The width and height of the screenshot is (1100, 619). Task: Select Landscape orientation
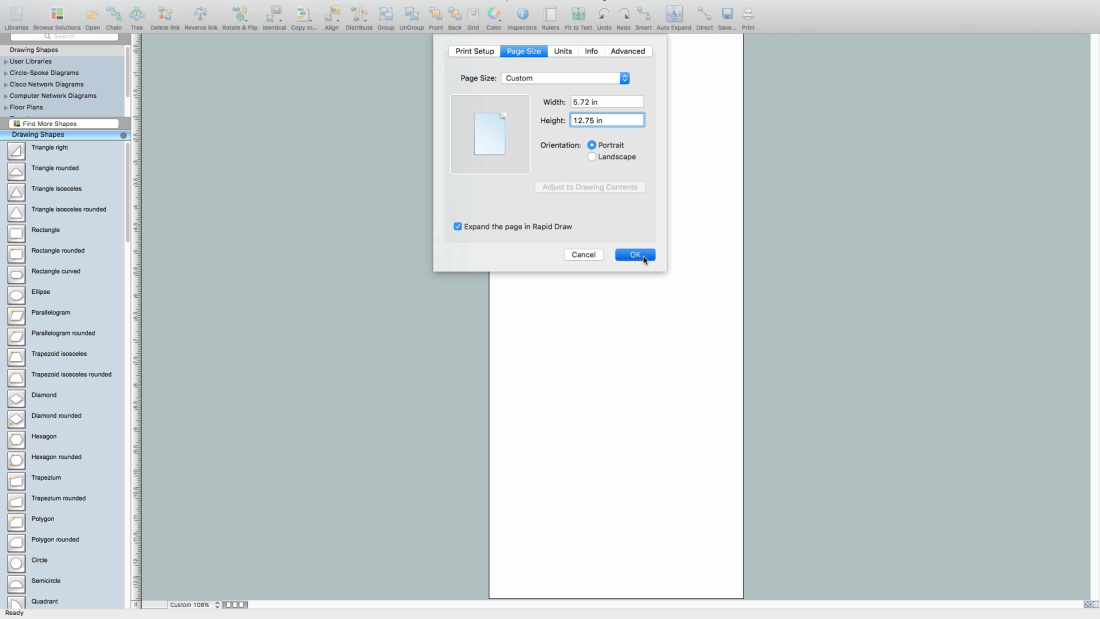tap(592, 157)
